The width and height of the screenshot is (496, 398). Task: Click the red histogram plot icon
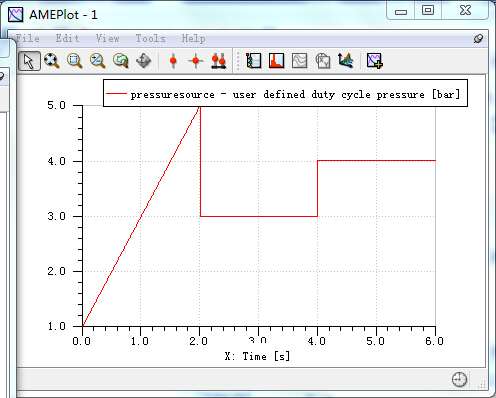[x=276, y=61]
